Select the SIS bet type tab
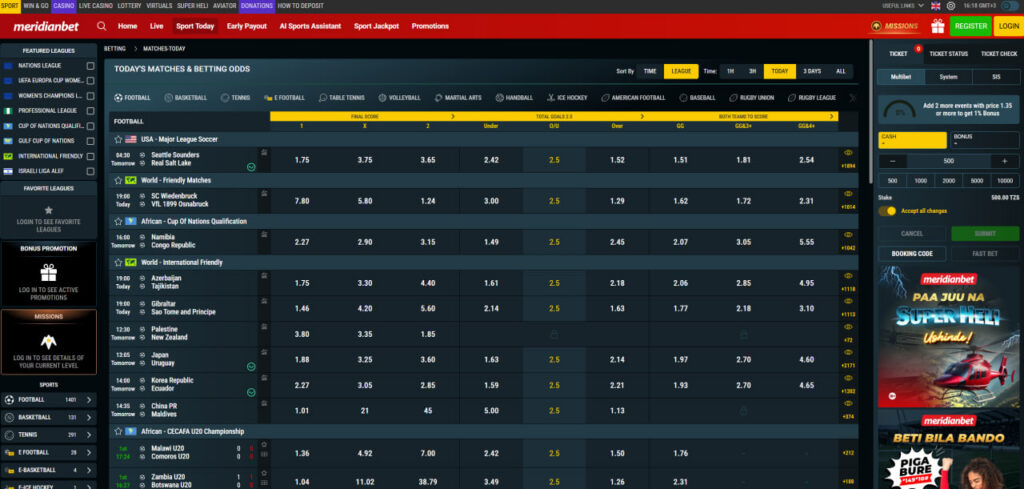 coord(996,77)
